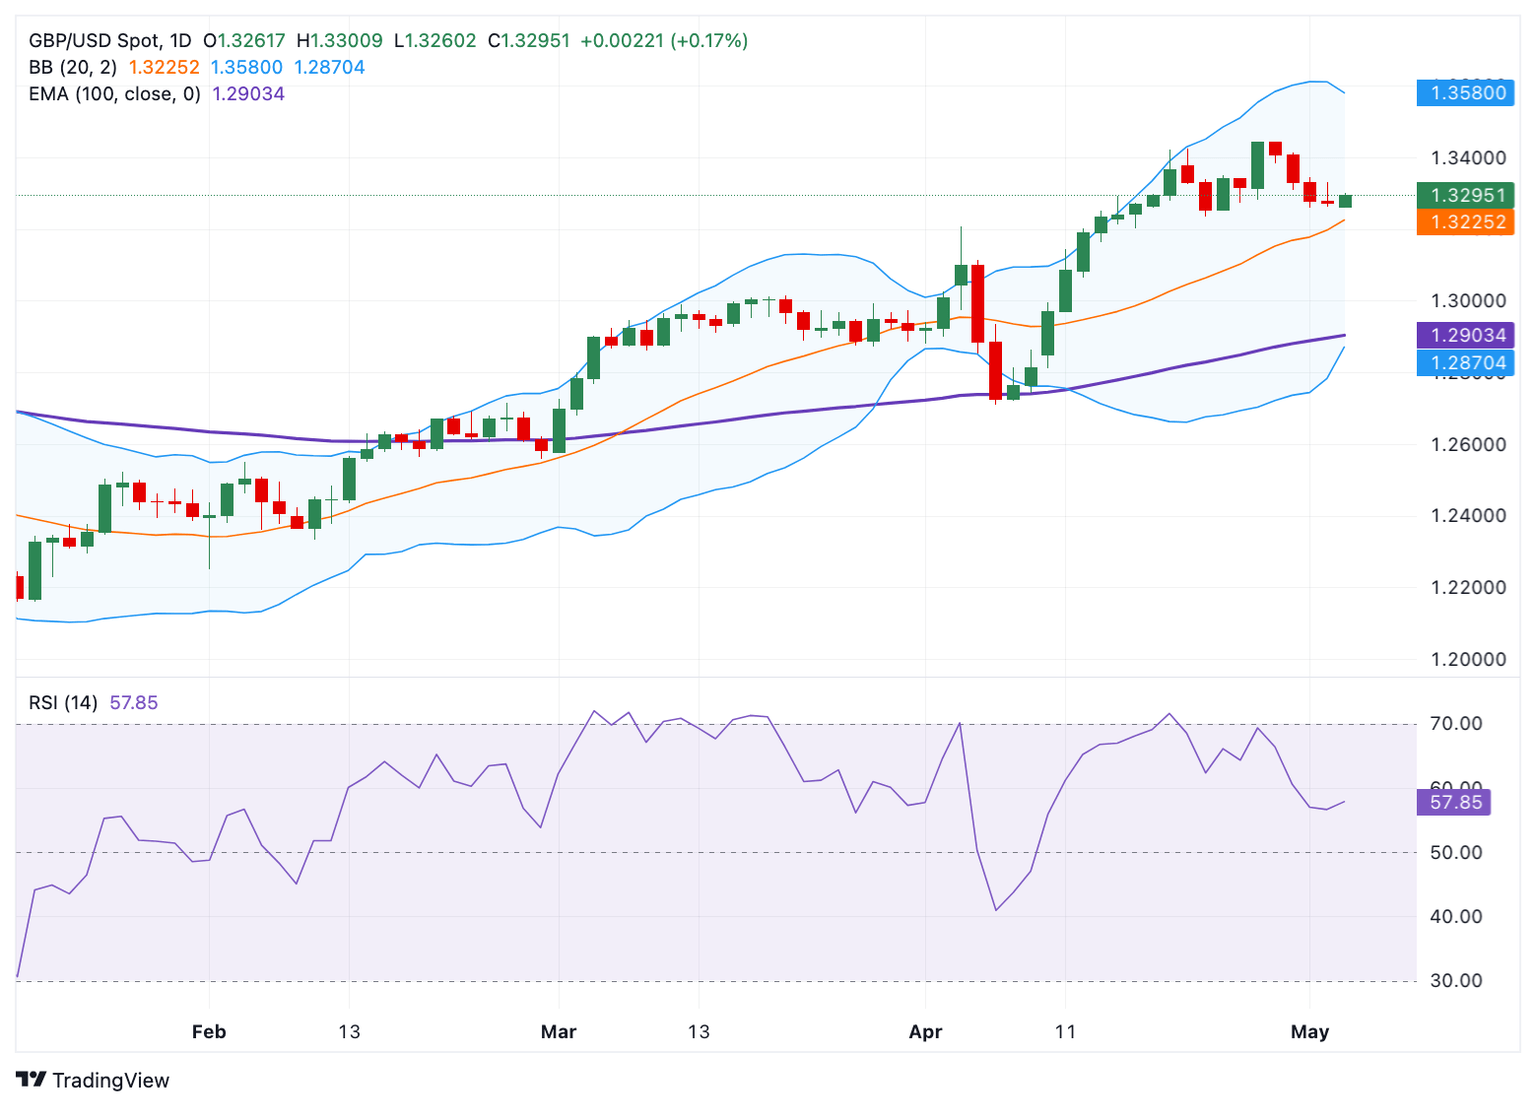Screen dimensions: 1536x1107
Task: Click the orange 1.32252 price tag
Action: tap(1466, 222)
